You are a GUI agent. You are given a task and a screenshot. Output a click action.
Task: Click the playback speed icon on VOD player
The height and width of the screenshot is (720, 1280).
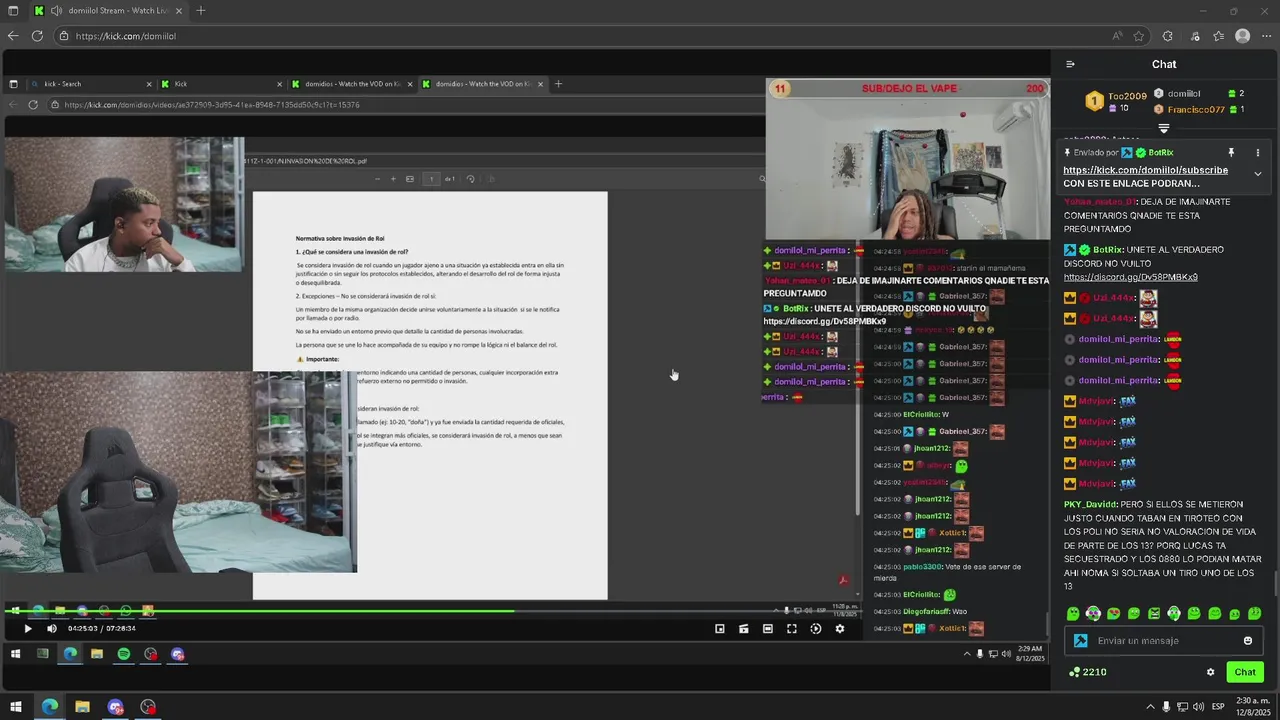816,629
